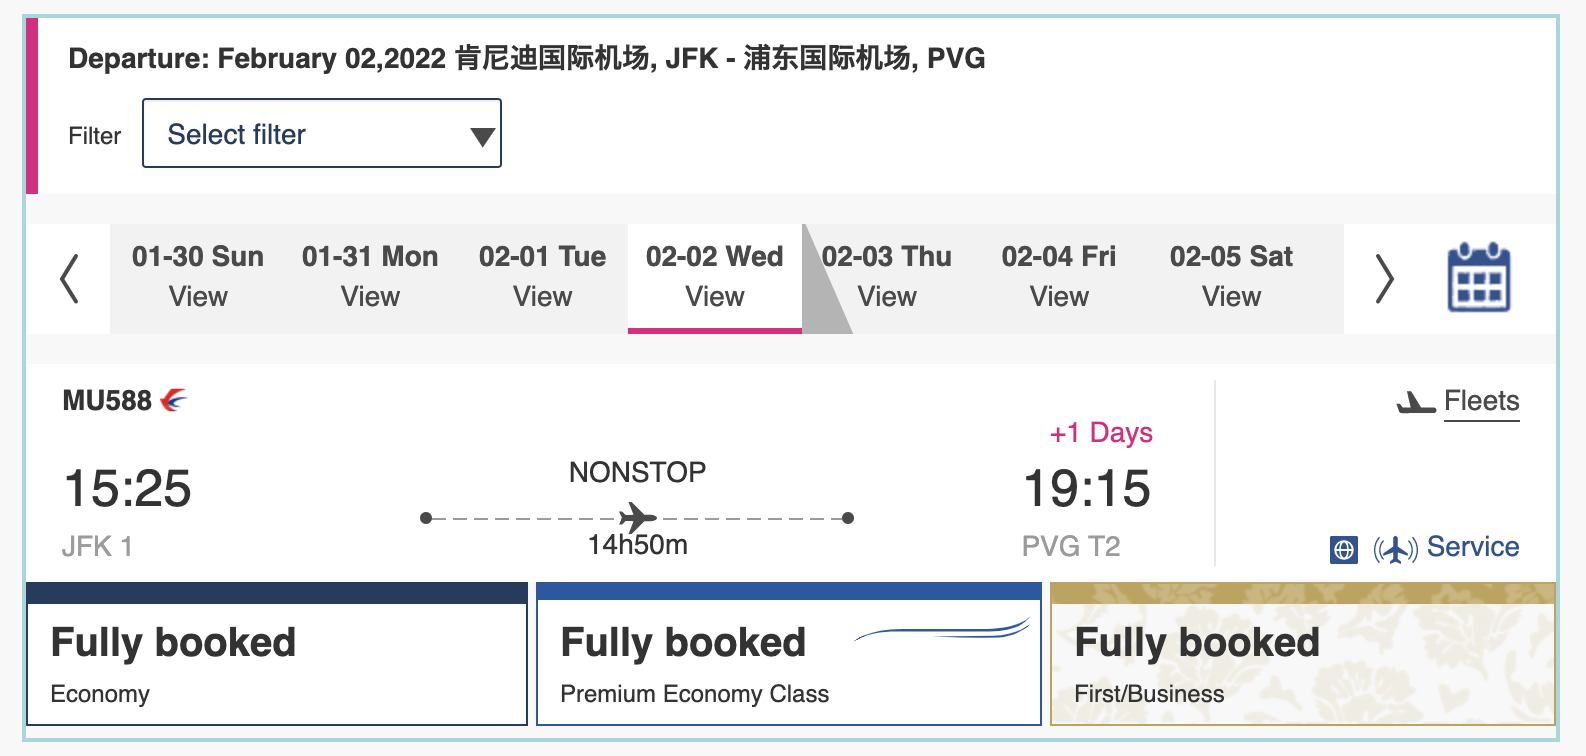Click the airplane icon beside Fleets
The height and width of the screenshot is (756, 1586).
[1416, 403]
